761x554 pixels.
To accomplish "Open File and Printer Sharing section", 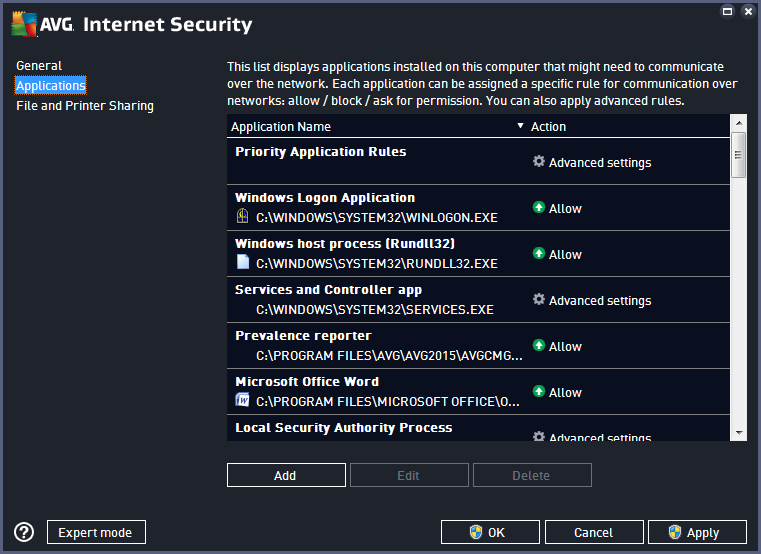I will click(85, 106).
